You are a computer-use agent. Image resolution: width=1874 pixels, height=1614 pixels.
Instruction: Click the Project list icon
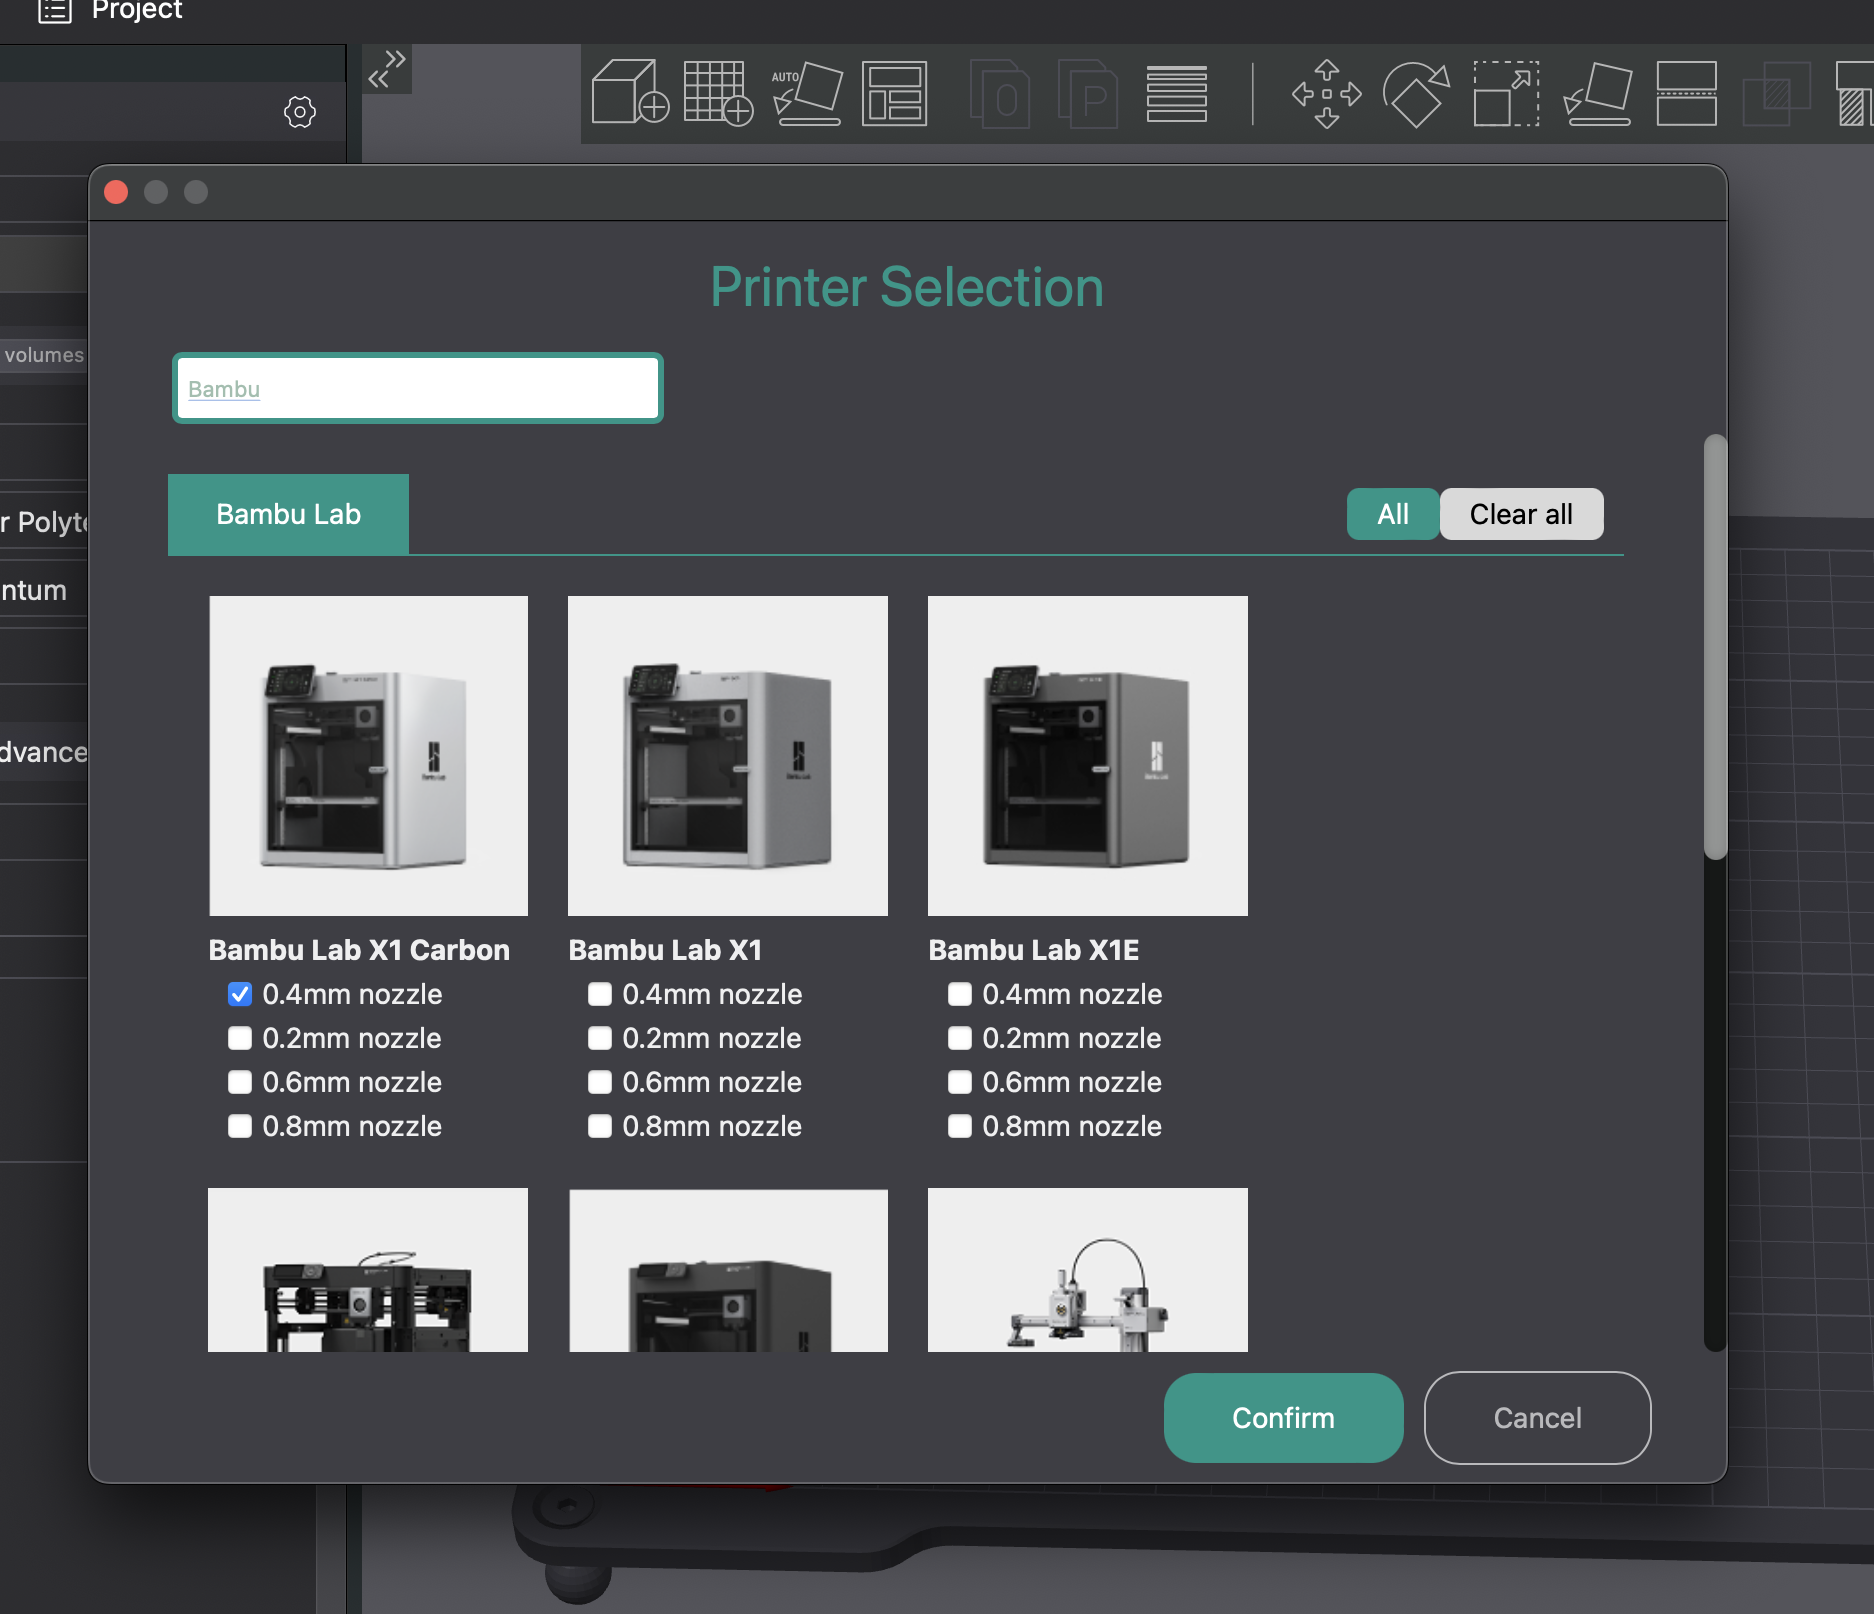(55, 11)
